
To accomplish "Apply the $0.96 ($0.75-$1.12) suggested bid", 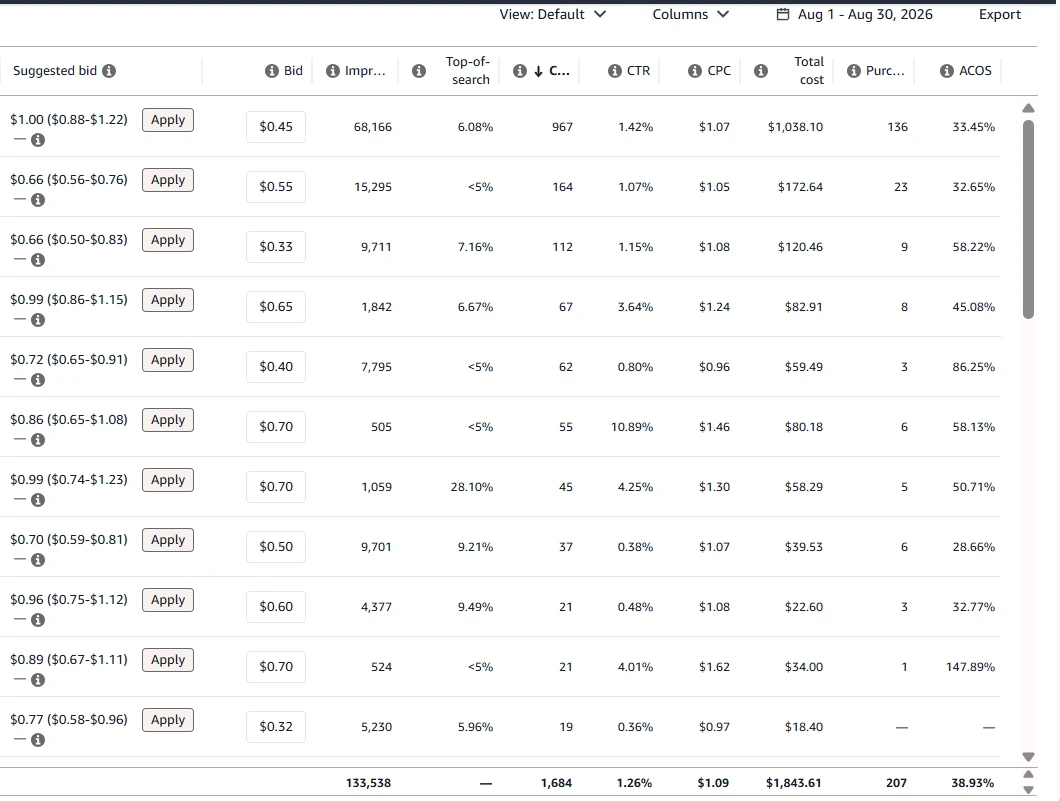I will tap(168, 600).
